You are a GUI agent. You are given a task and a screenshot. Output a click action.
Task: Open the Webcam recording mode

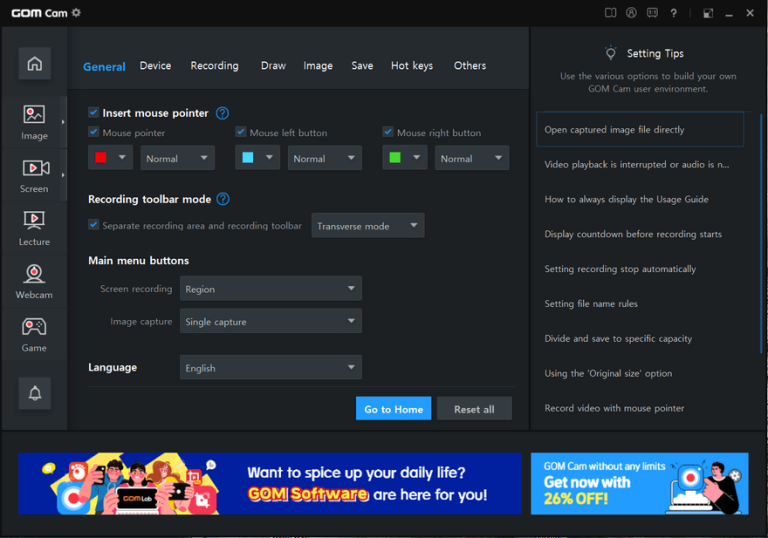(34, 281)
